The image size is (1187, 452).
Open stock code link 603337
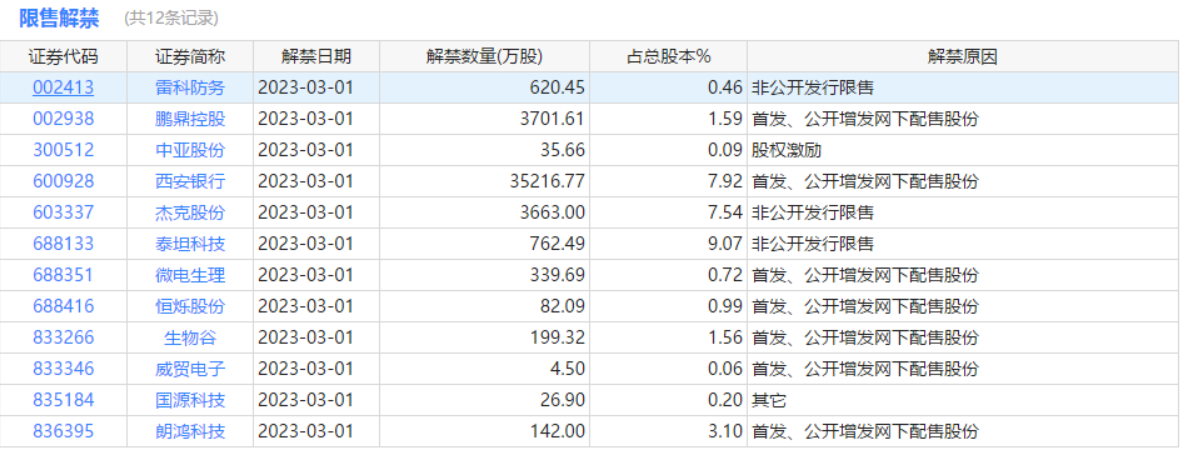point(64,213)
